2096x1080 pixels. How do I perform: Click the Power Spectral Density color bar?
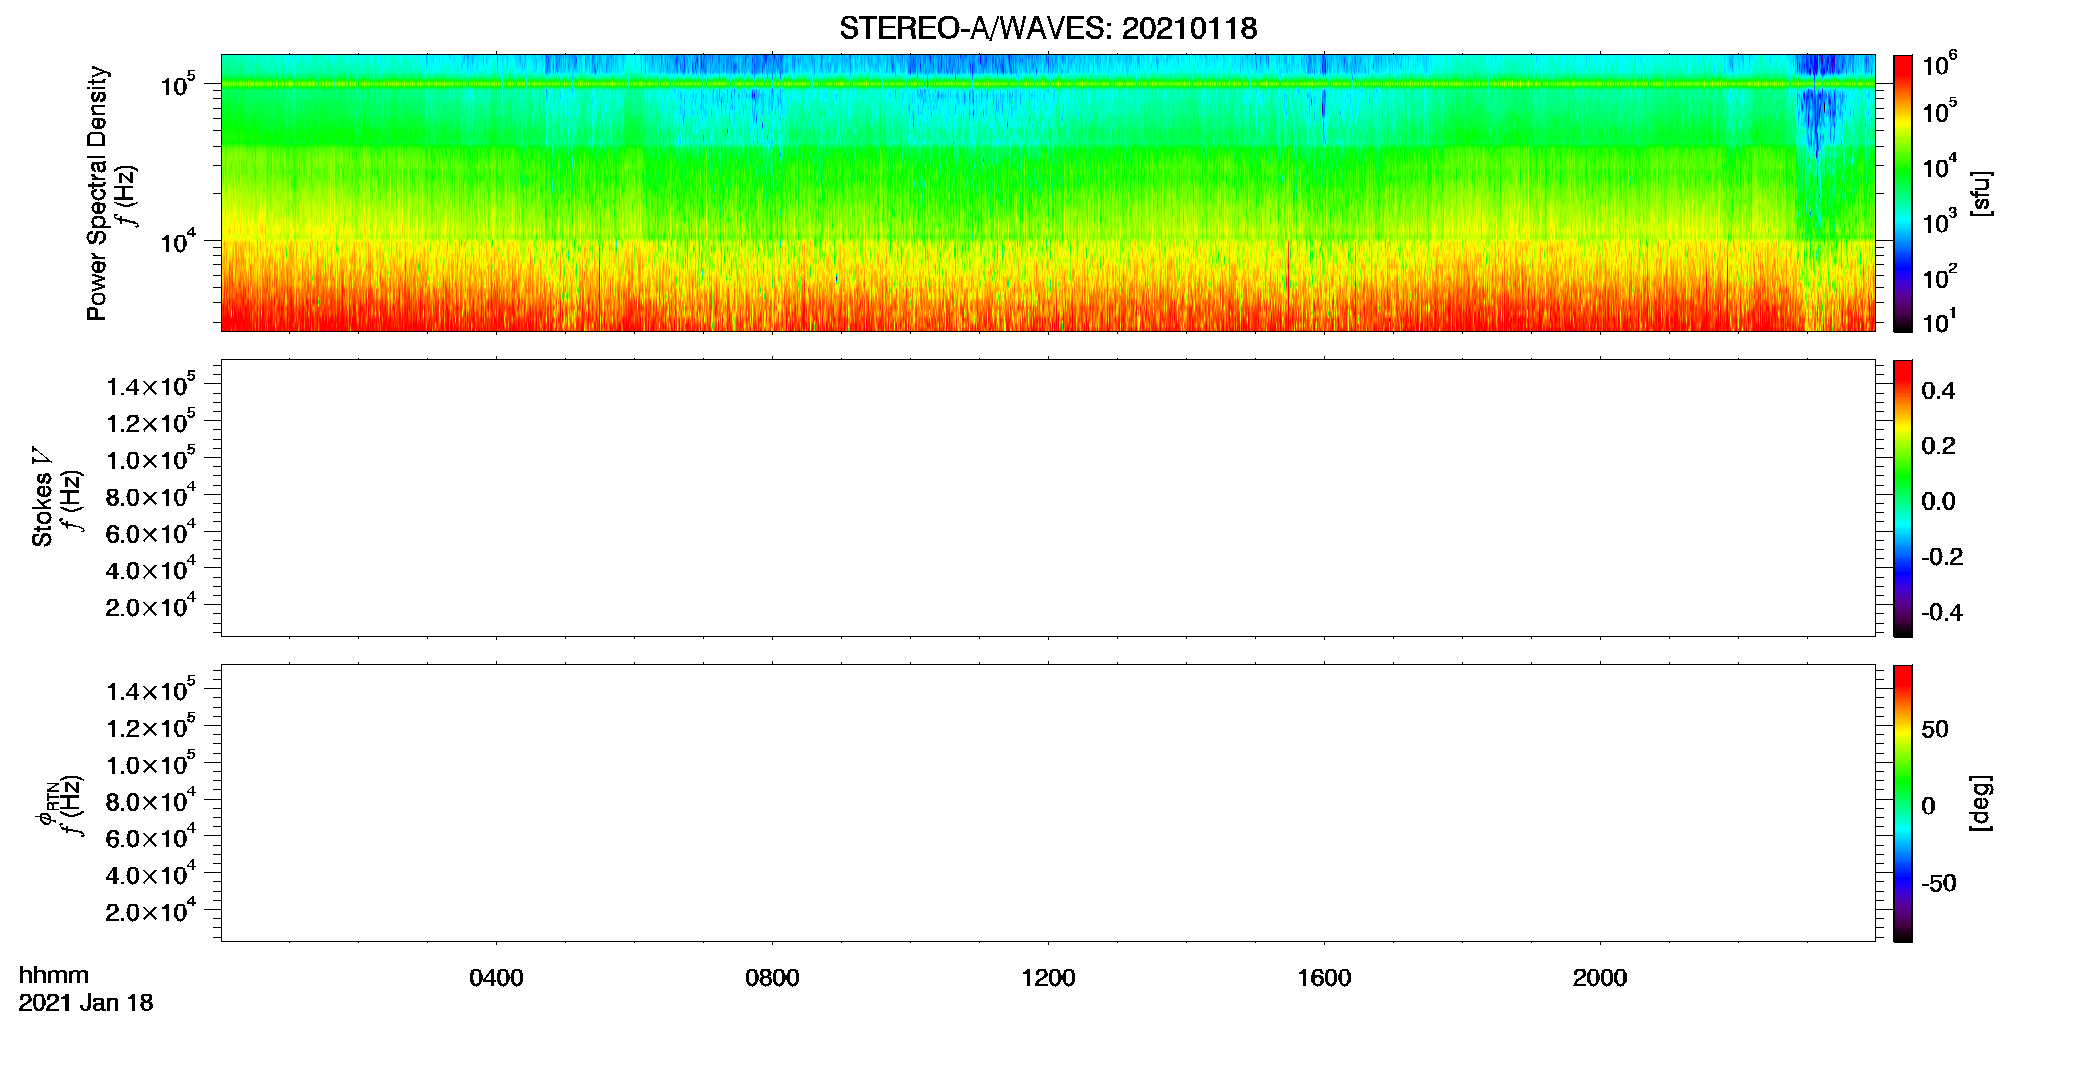coord(1902,193)
